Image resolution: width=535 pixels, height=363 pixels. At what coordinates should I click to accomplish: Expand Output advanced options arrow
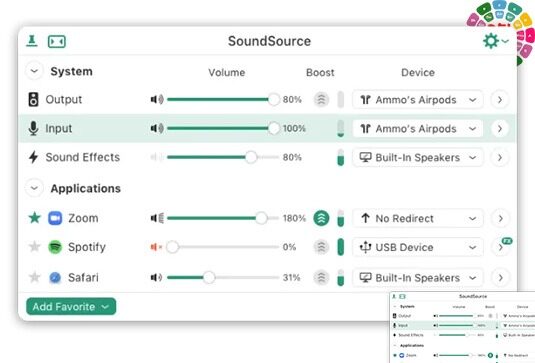tap(500, 100)
